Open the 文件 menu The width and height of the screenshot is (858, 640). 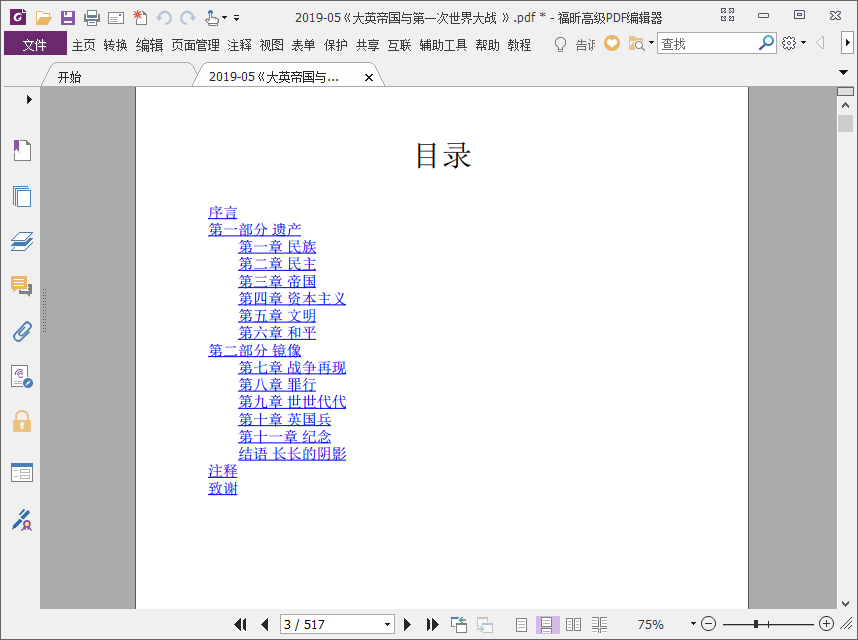35,44
